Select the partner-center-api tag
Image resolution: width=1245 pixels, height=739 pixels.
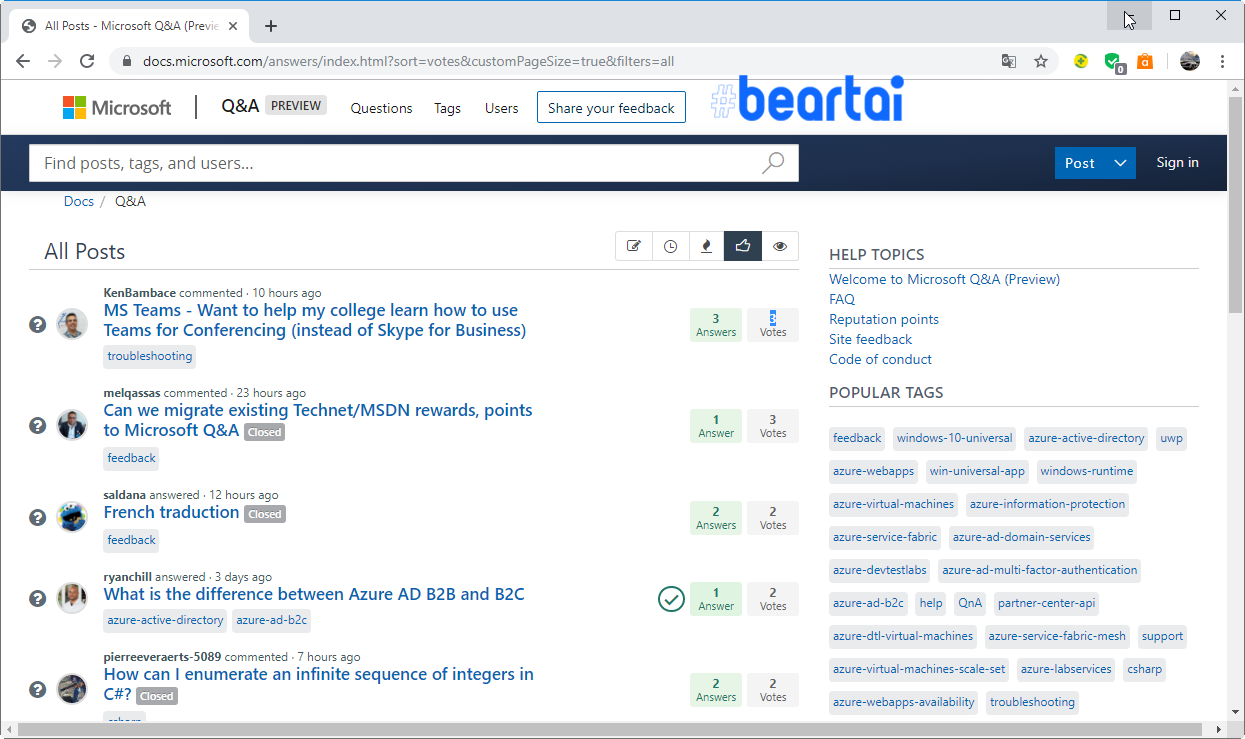coord(1046,603)
